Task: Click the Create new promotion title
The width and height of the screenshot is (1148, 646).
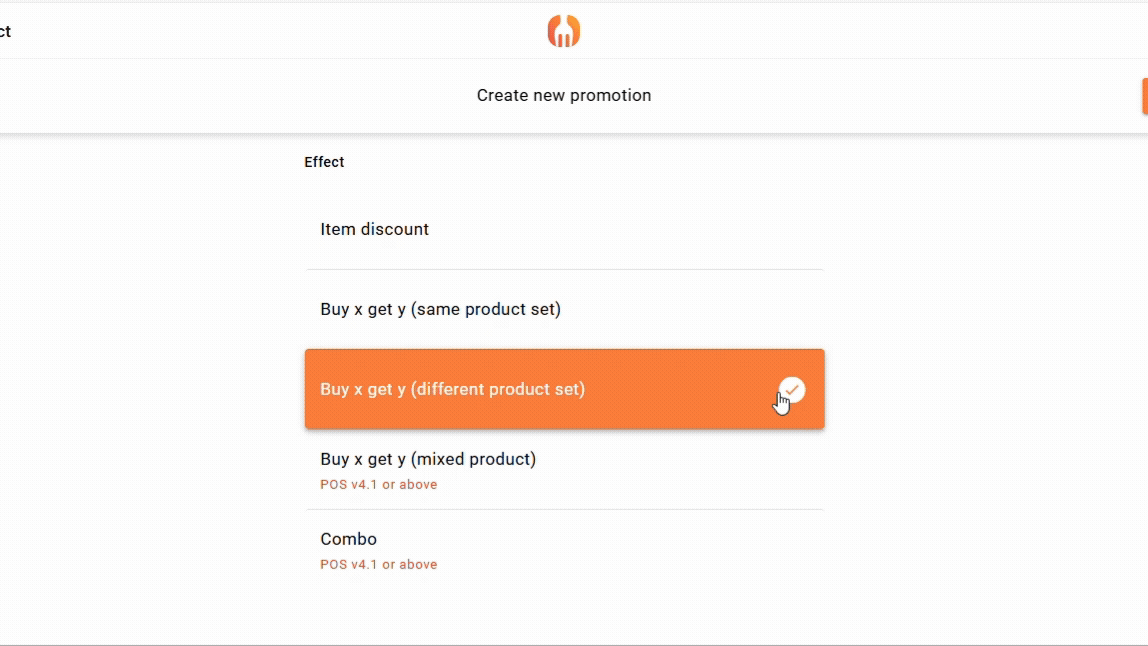Action: pos(564,95)
